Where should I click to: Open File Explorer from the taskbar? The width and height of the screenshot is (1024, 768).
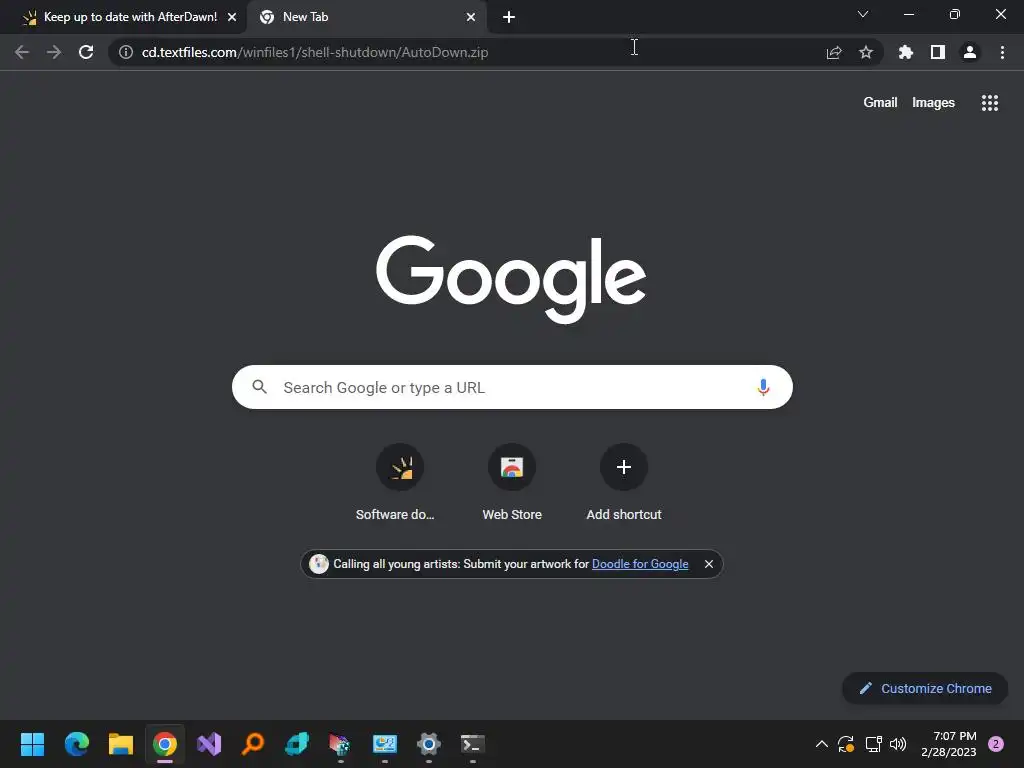tap(121, 744)
